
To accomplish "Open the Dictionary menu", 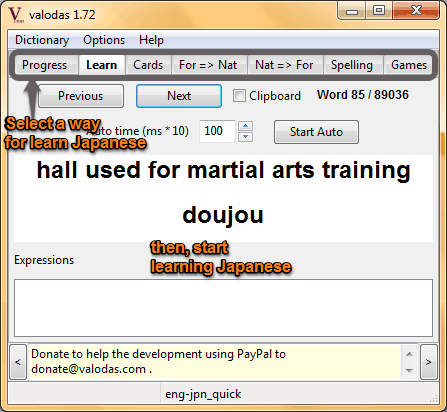I will tap(42, 40).
